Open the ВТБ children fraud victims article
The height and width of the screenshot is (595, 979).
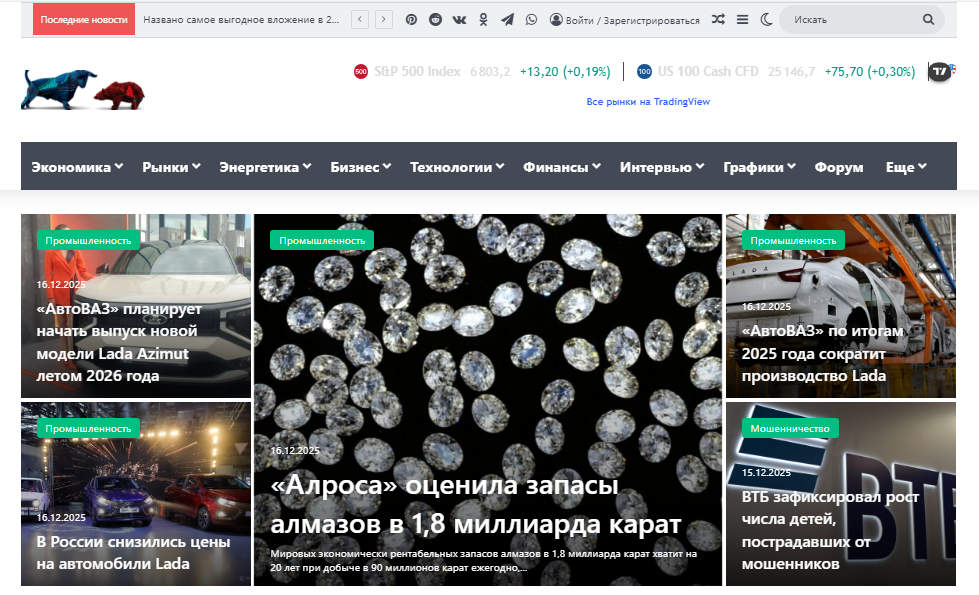[x=830, y=530]
